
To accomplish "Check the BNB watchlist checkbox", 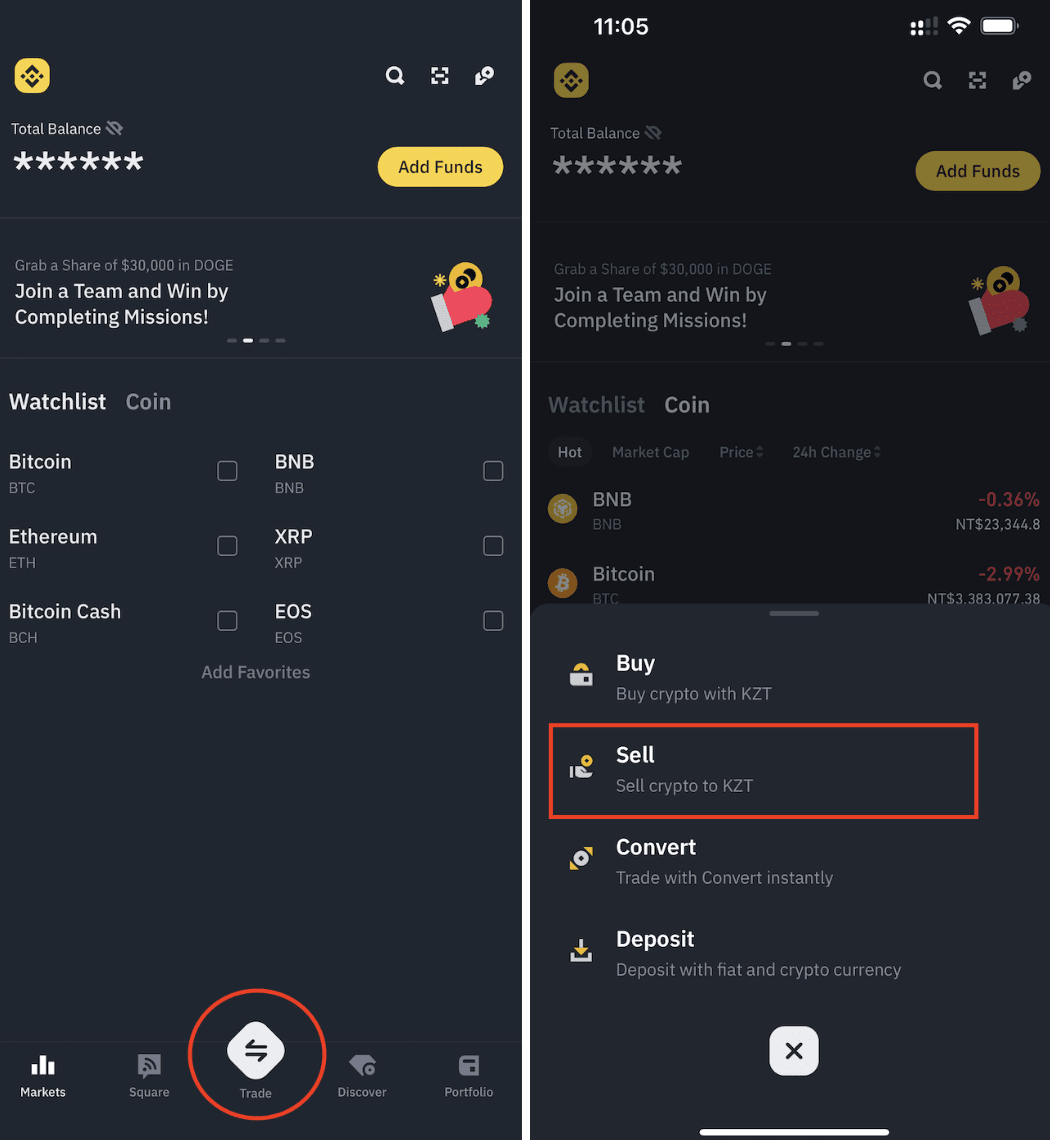I will point(493,471).
